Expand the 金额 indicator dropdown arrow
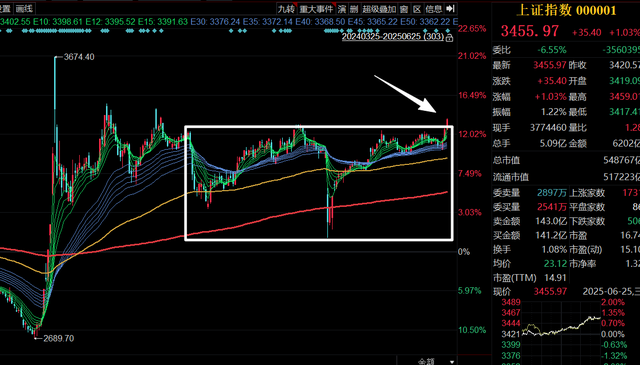Viewport: 640px width, 365px height. 452,362
